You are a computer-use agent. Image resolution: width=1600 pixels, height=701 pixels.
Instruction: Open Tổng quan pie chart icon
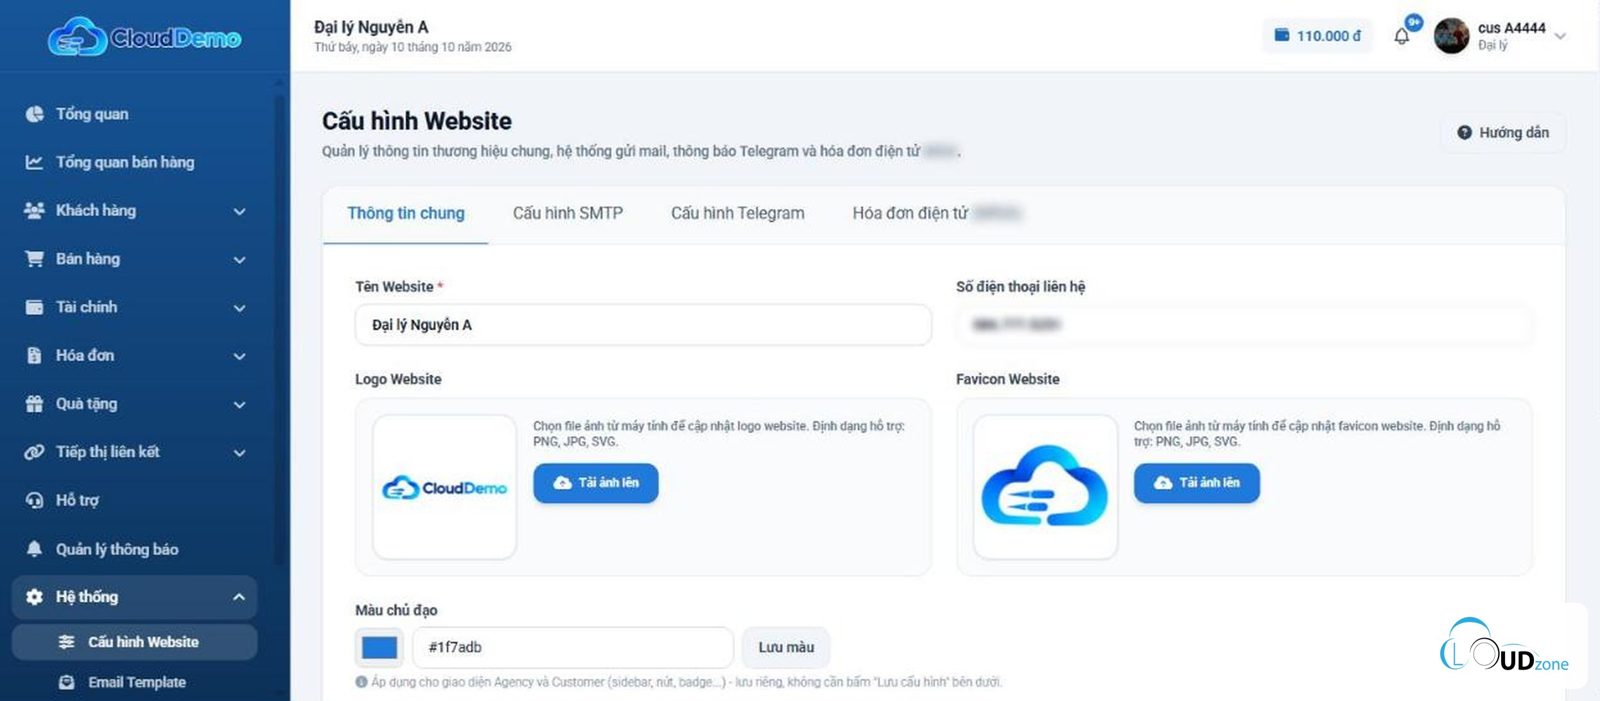pos(34,114)
